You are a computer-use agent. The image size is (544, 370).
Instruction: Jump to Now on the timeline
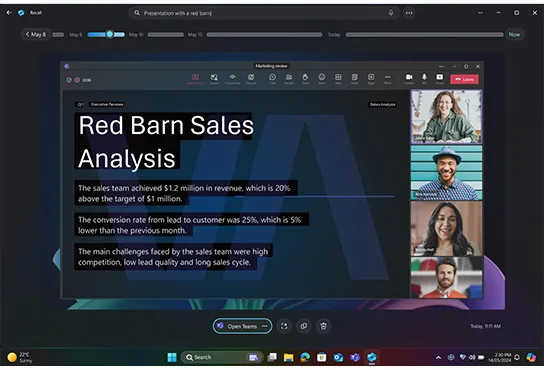tap(514, 34)
